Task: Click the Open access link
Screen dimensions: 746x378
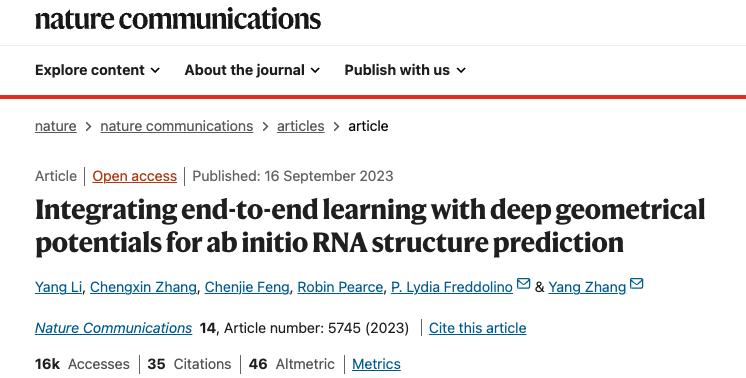Action: [135, 176]
